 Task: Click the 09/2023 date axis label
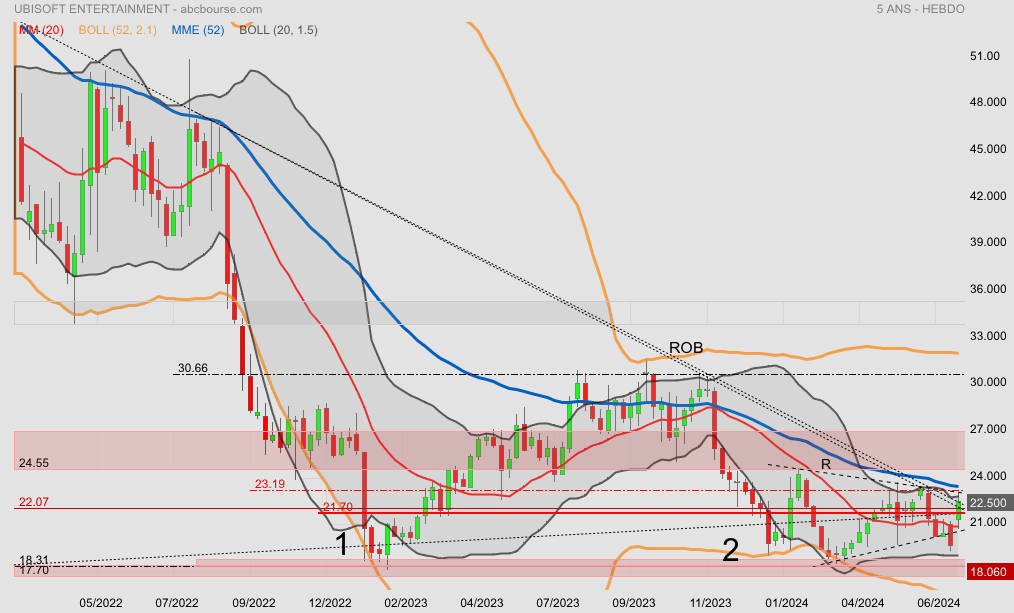[634, 603]
